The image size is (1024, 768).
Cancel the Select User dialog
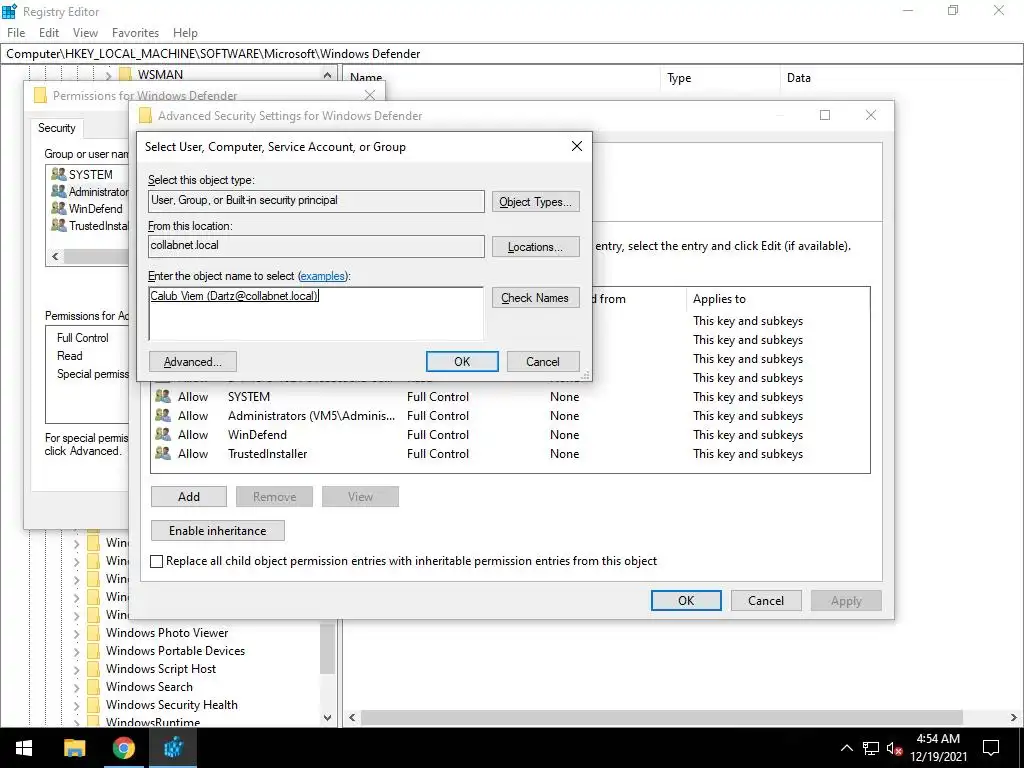click(543, 362)
